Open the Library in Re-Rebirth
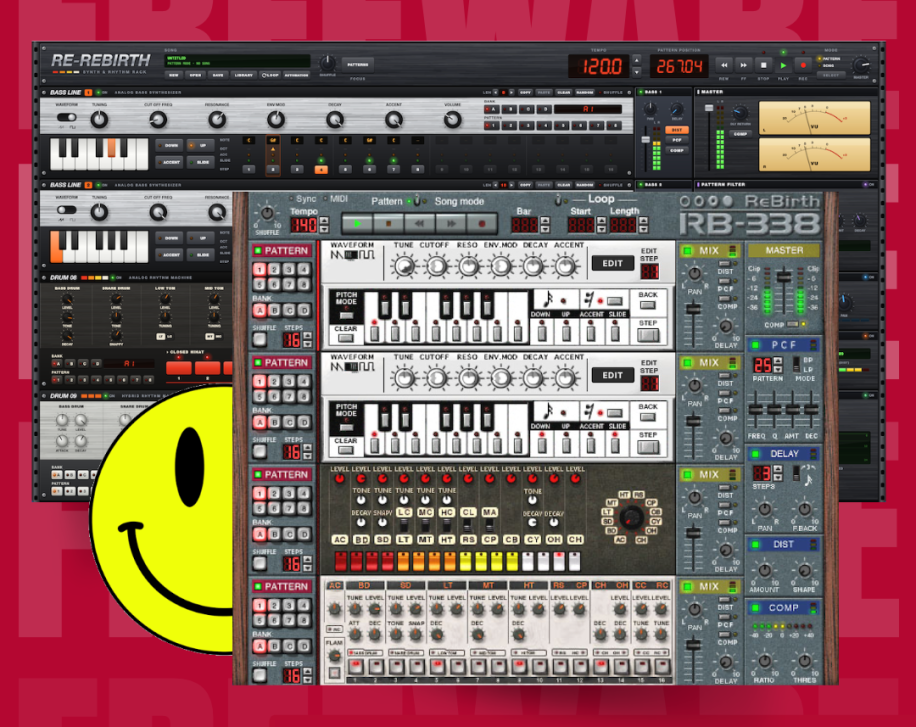This screenshot has height=727, width=916. pos(244,75)
